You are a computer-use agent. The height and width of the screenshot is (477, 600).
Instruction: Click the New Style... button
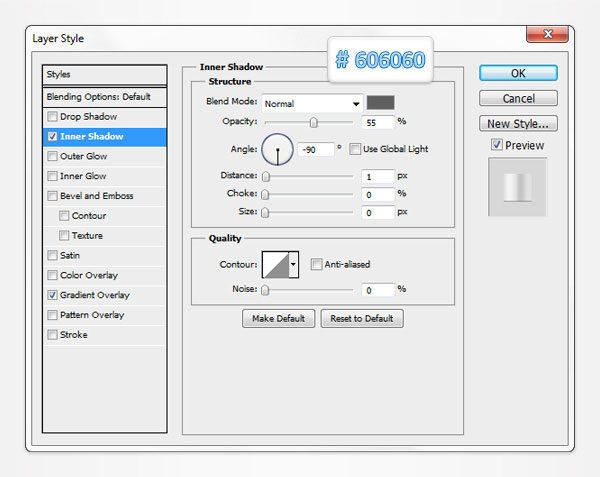518,124
